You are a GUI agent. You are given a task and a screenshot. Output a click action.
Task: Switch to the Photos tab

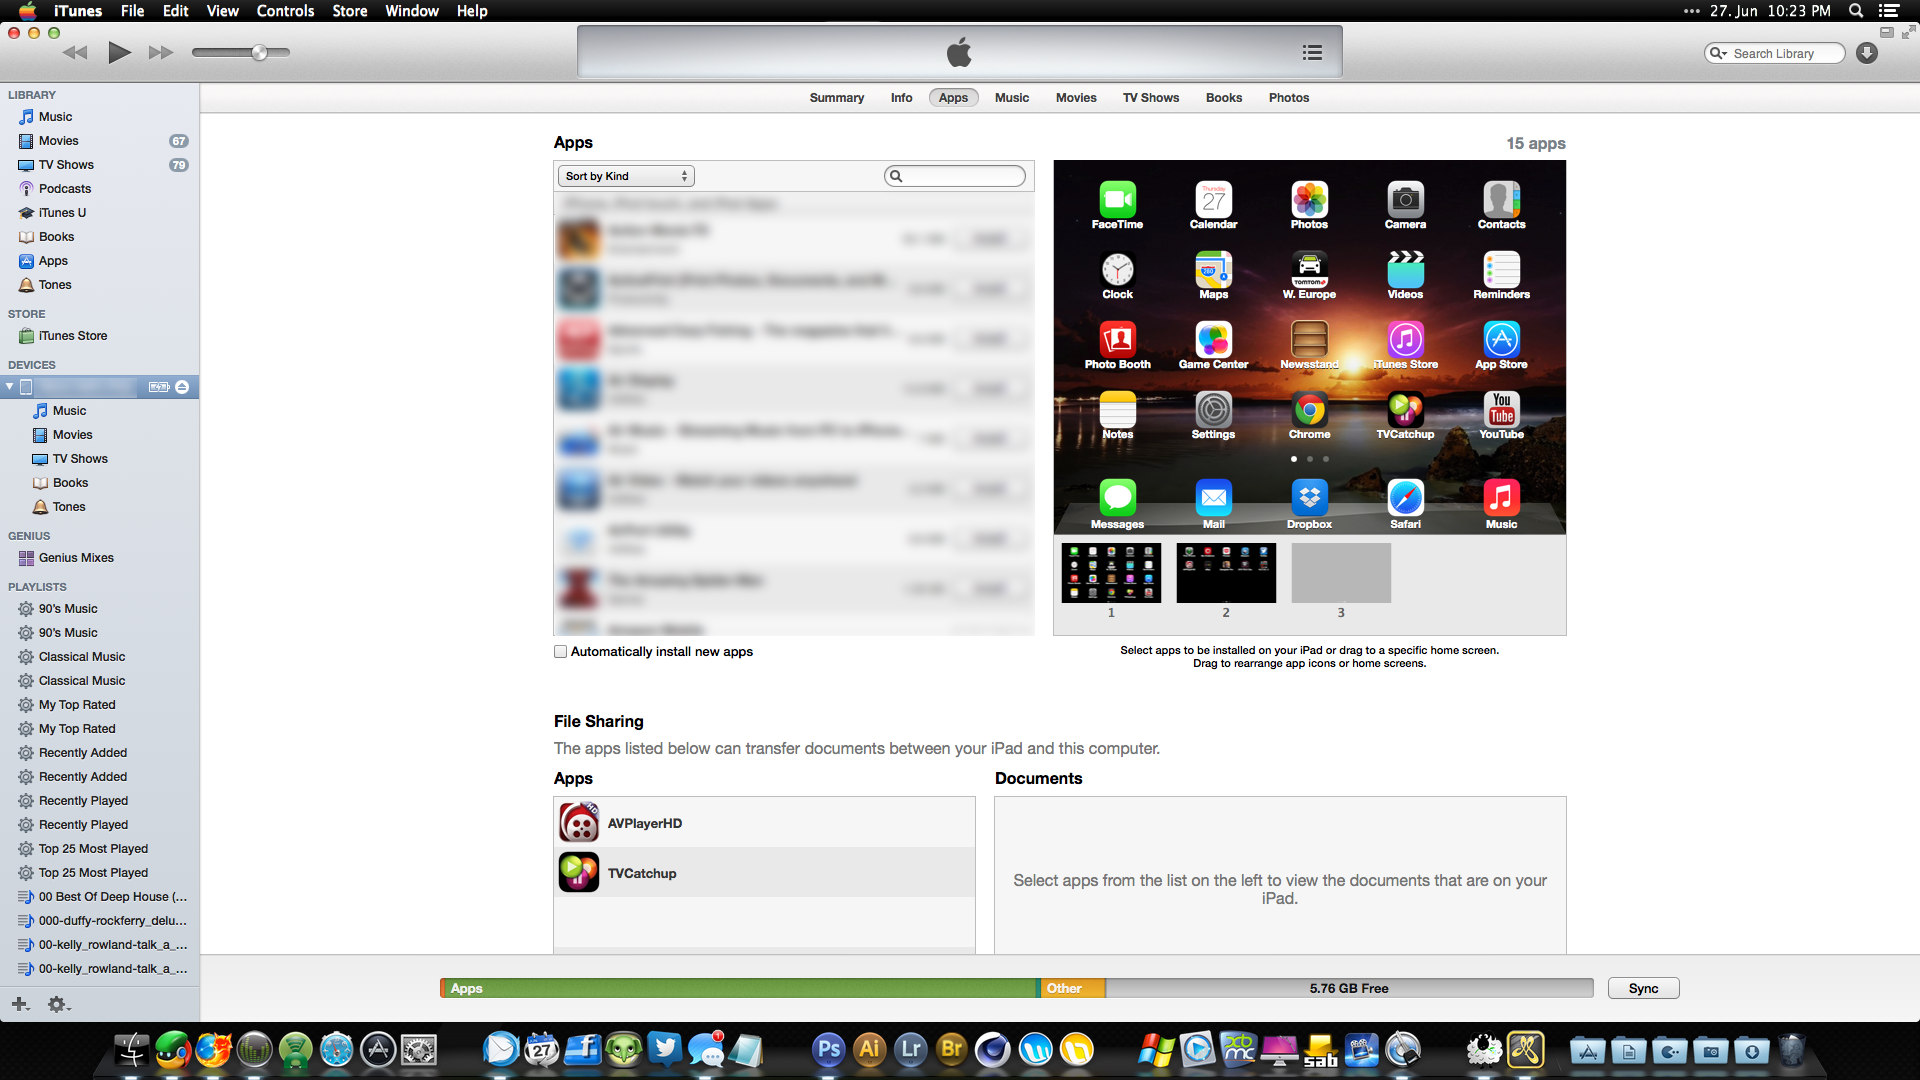pyautogui.click(x=1288, y=98)
